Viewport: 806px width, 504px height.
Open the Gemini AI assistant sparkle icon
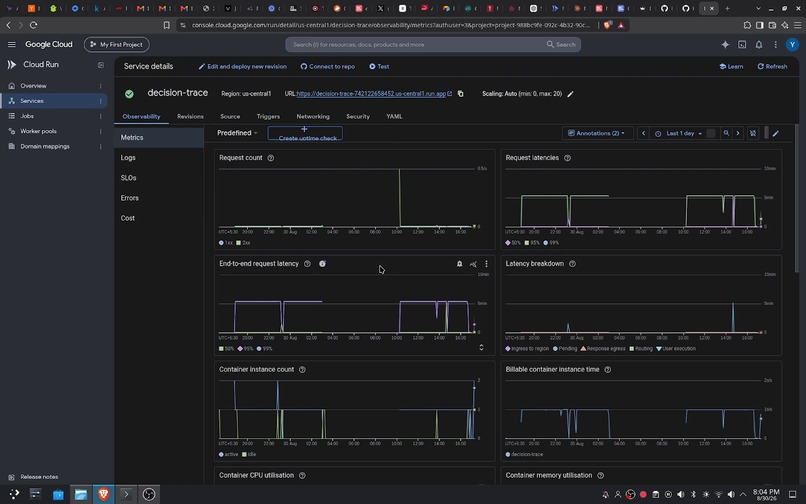click(725, 45)
